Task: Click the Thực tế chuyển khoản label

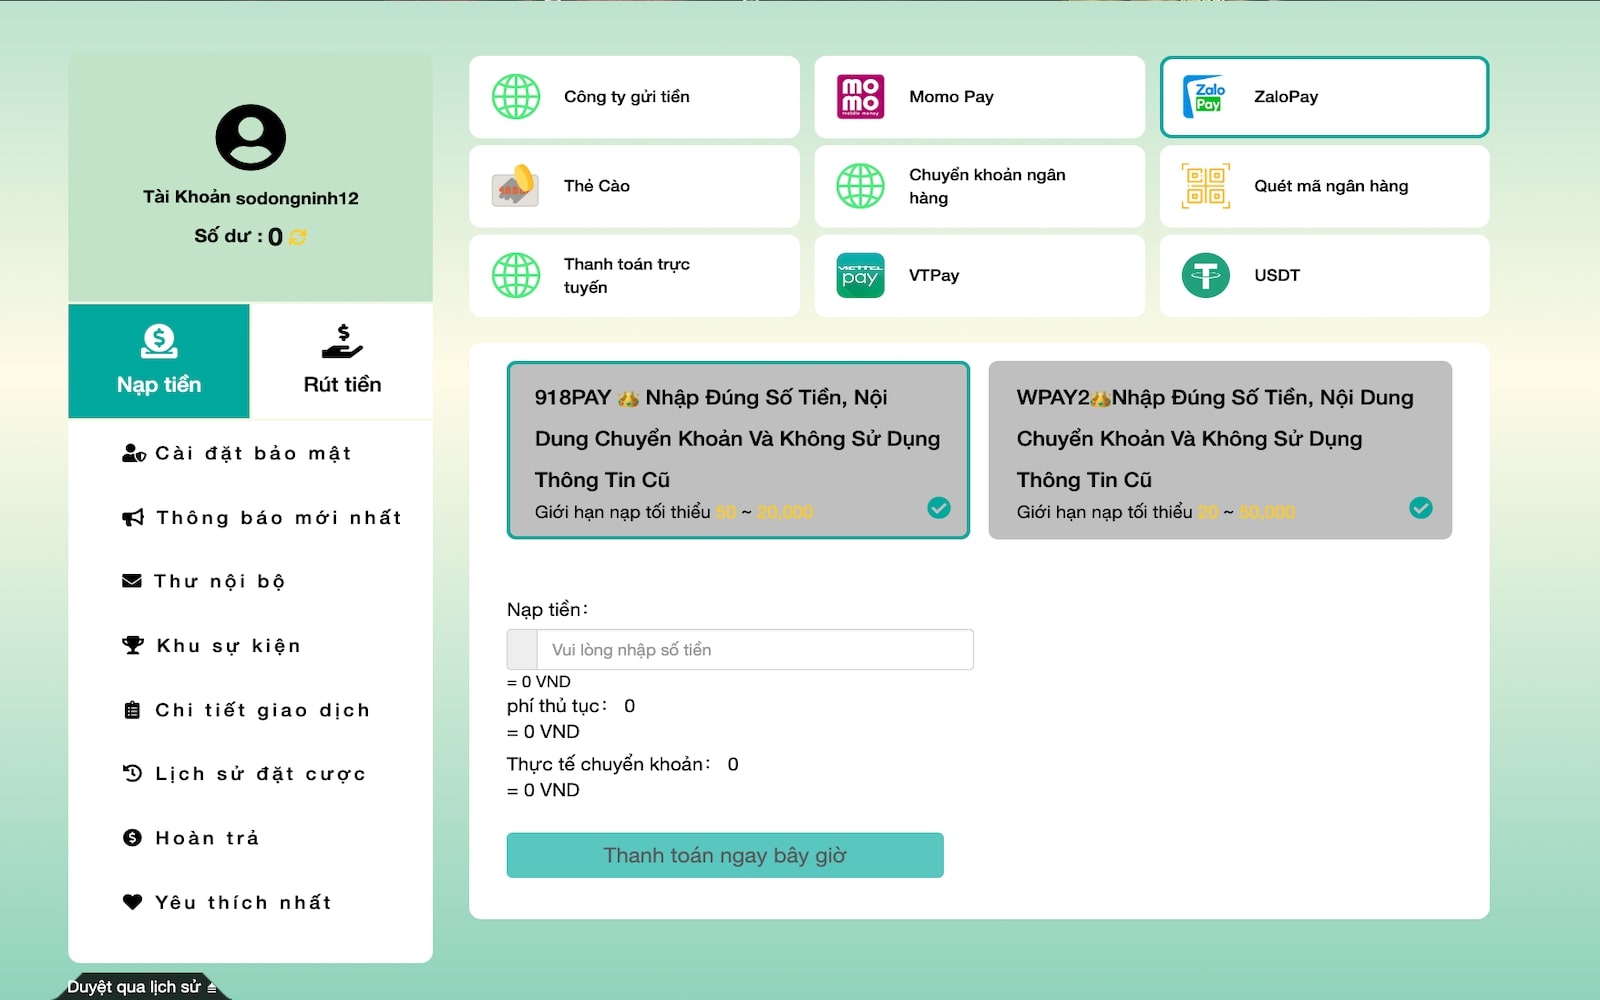Action: [x=609, y=764]
